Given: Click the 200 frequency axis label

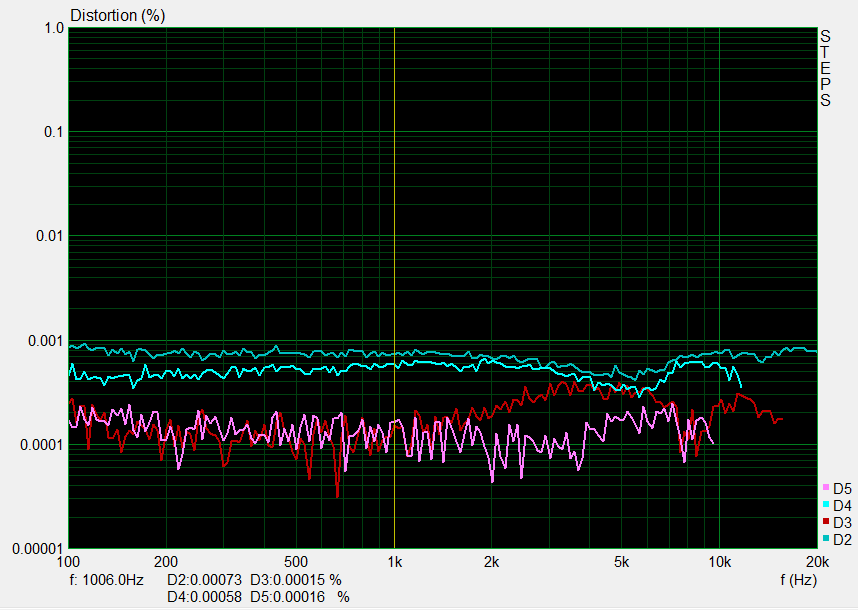Looking at the screenshot, I should pos(166,562).
